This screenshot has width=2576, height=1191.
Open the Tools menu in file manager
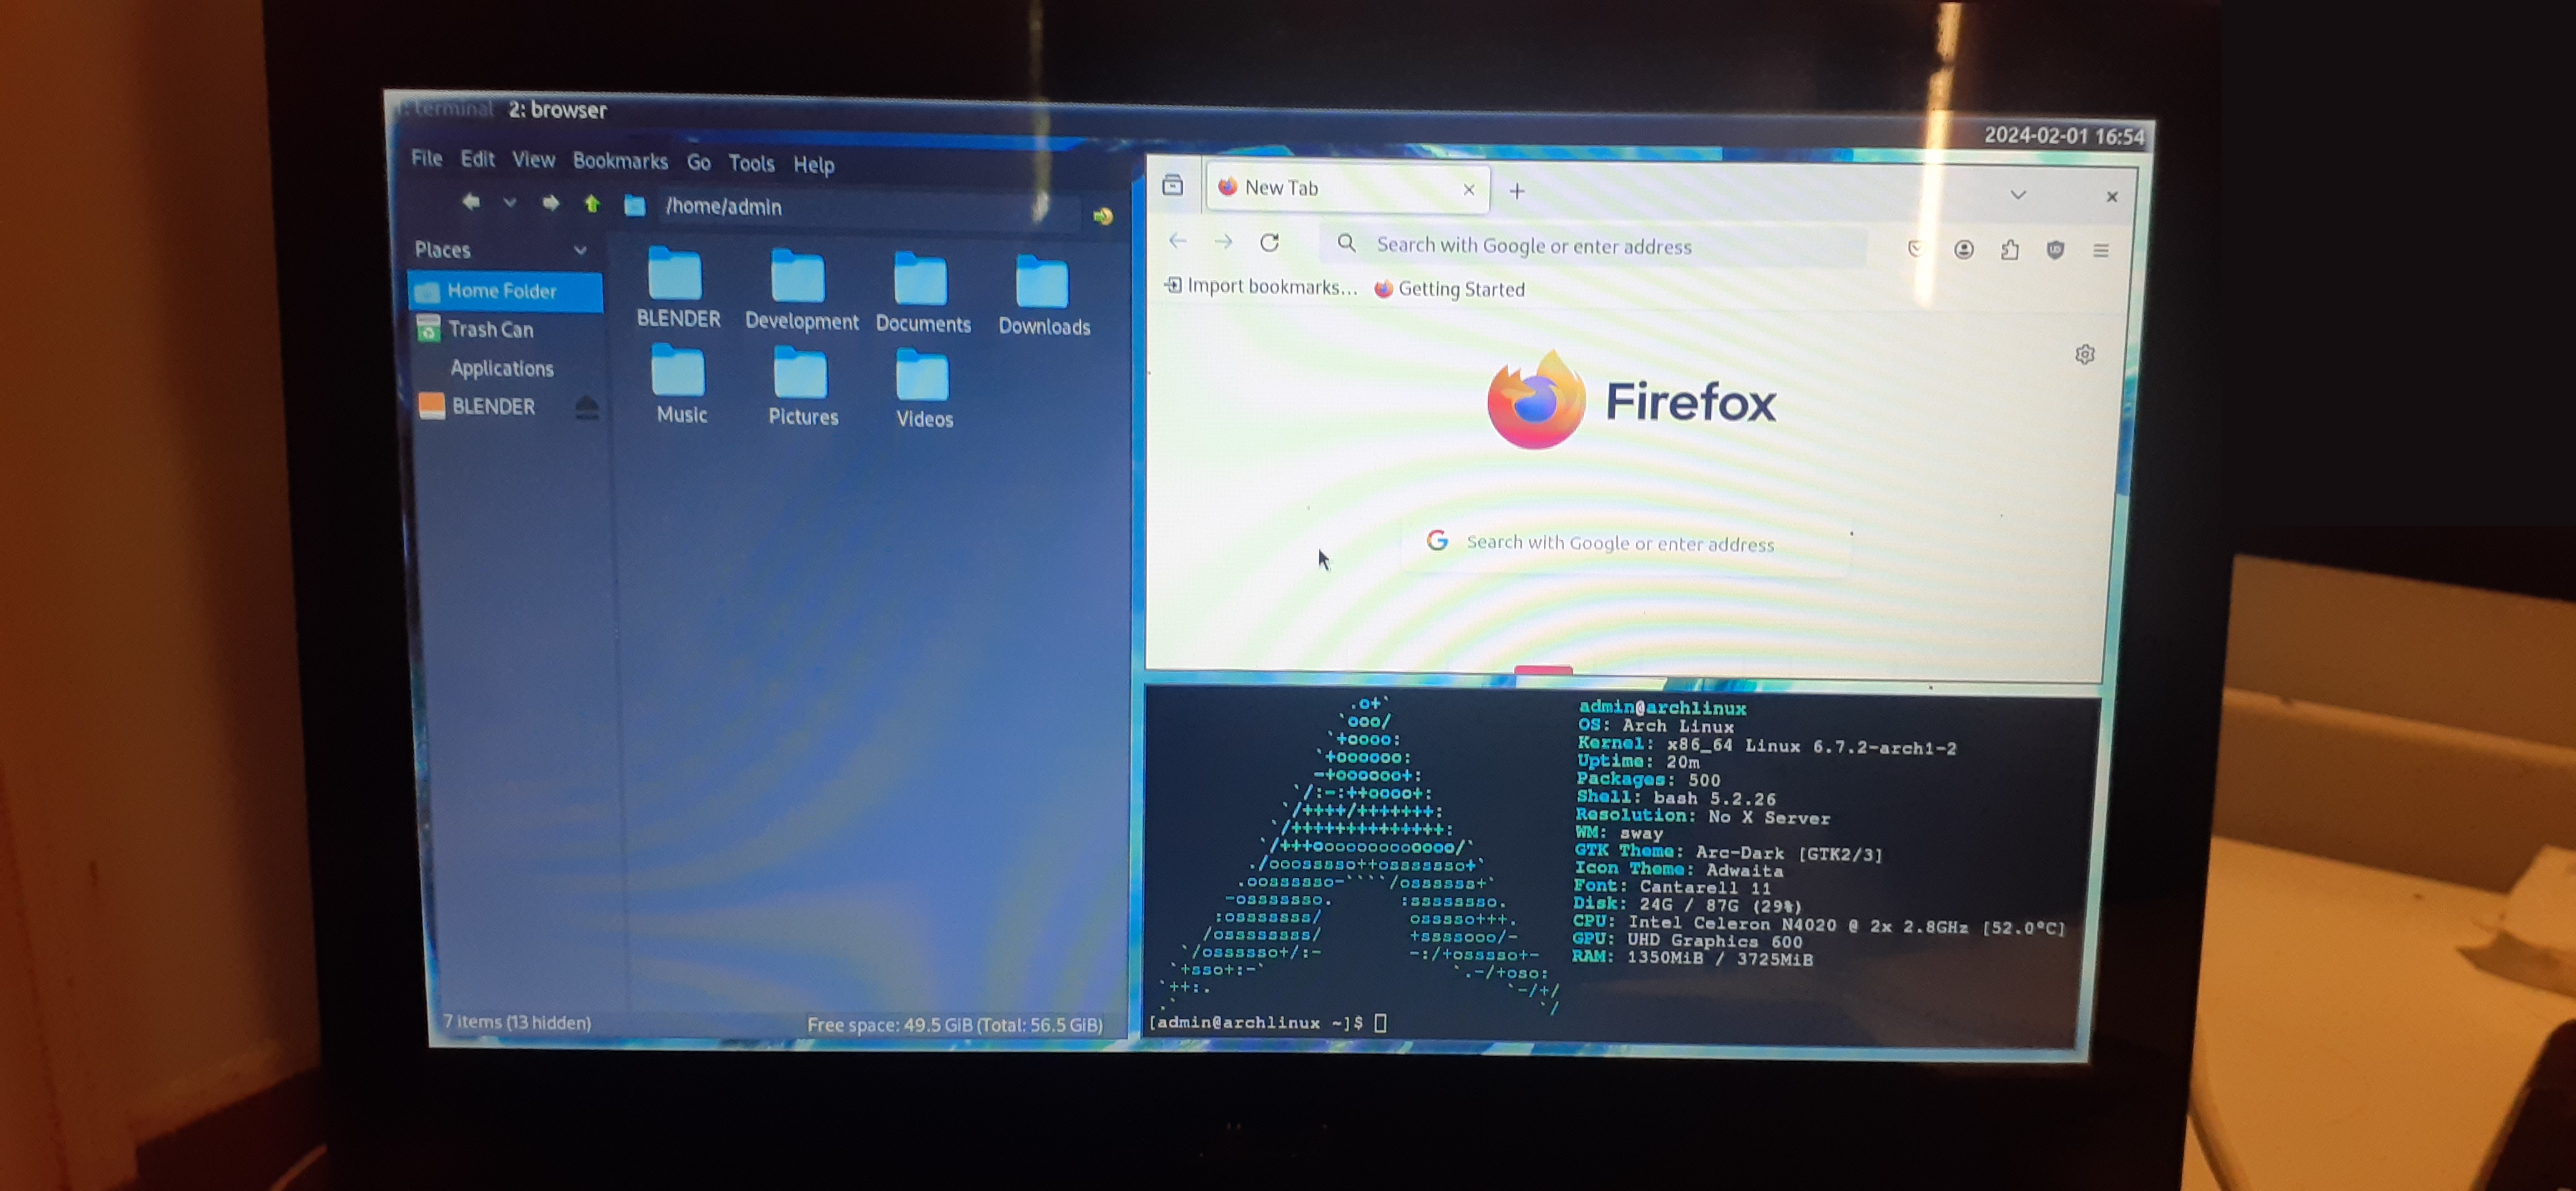(750, 163)
